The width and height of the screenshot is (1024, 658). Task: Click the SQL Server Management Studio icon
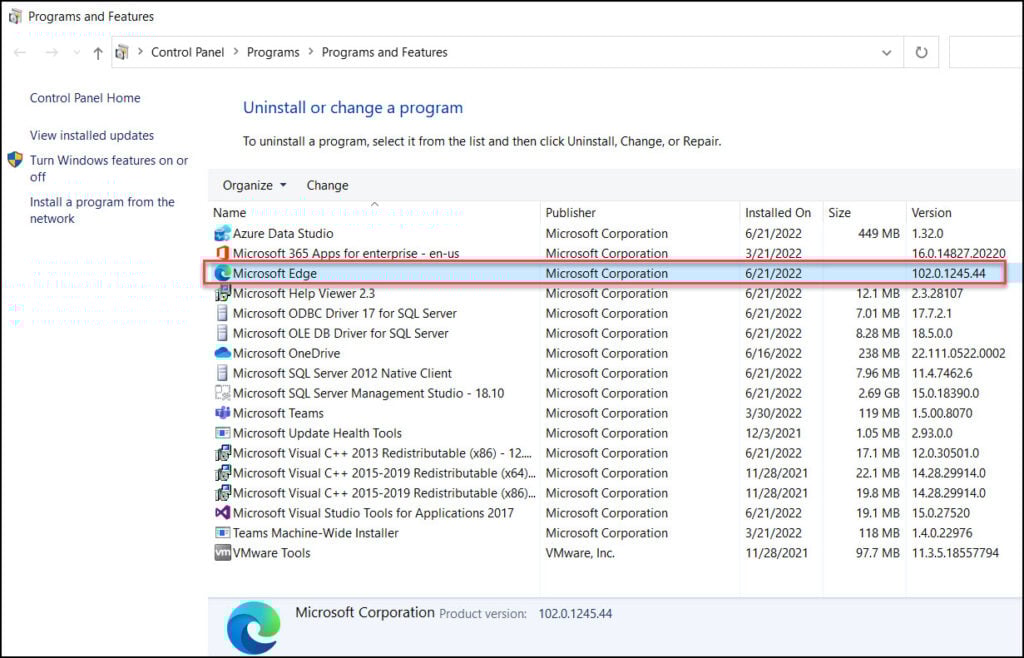pyautogui.click(x=222, y=393)
